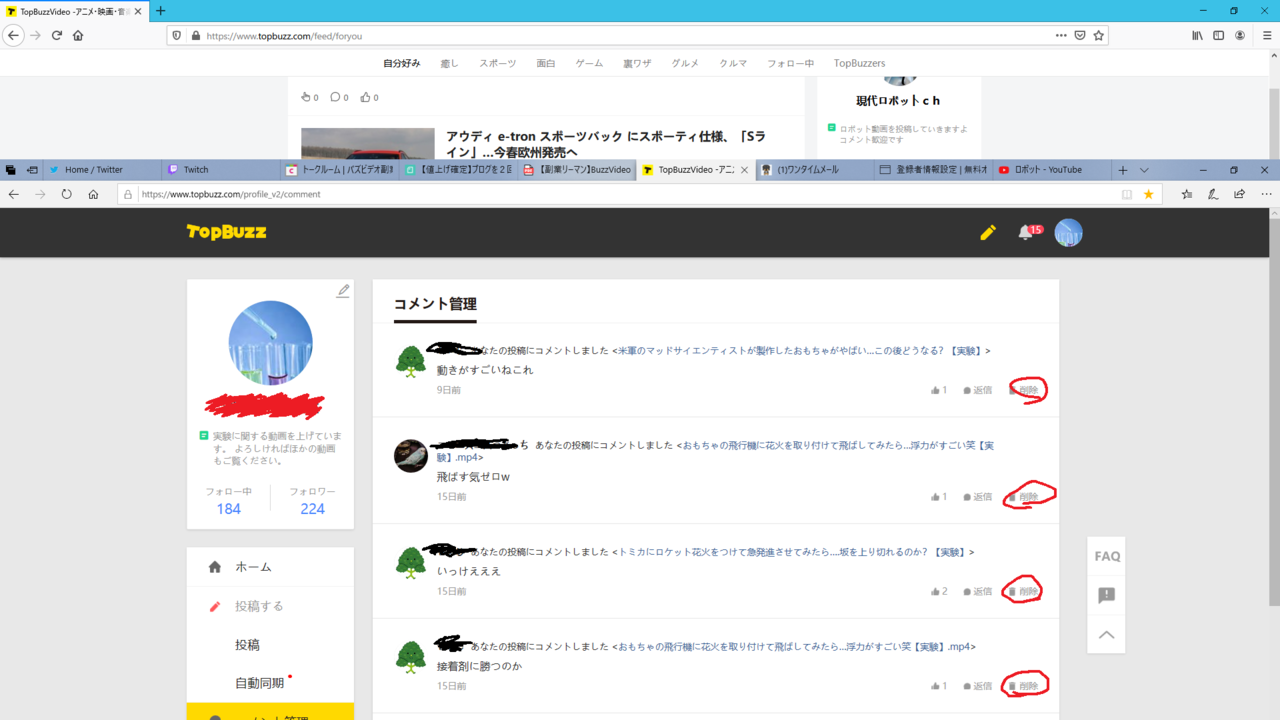Screen dimensions: 1280x720
Task: Refresh the Edge profile comment page
Action: click(x=67, y=194)
